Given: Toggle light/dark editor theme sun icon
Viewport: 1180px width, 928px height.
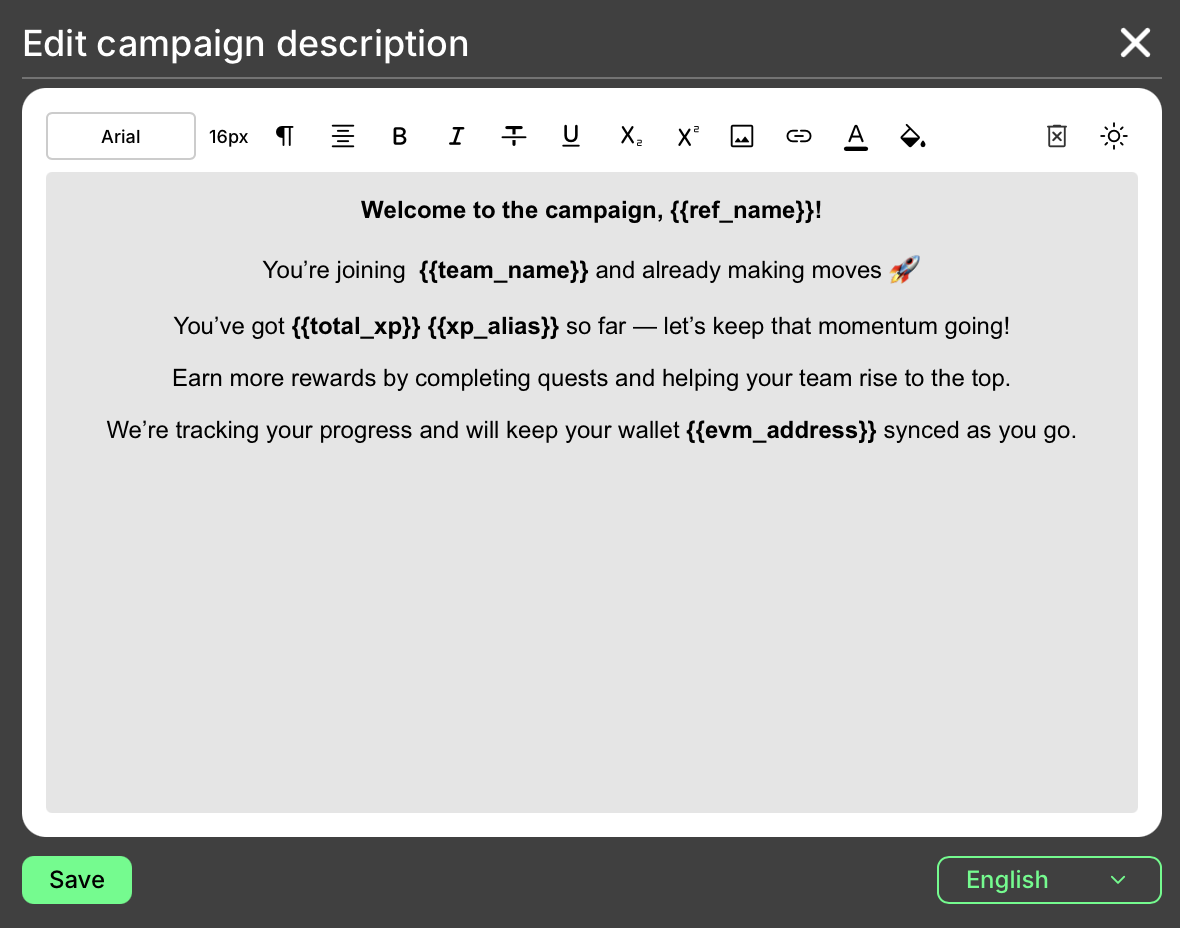Looking at the screenshot, I should click(x=1114, y=137).
